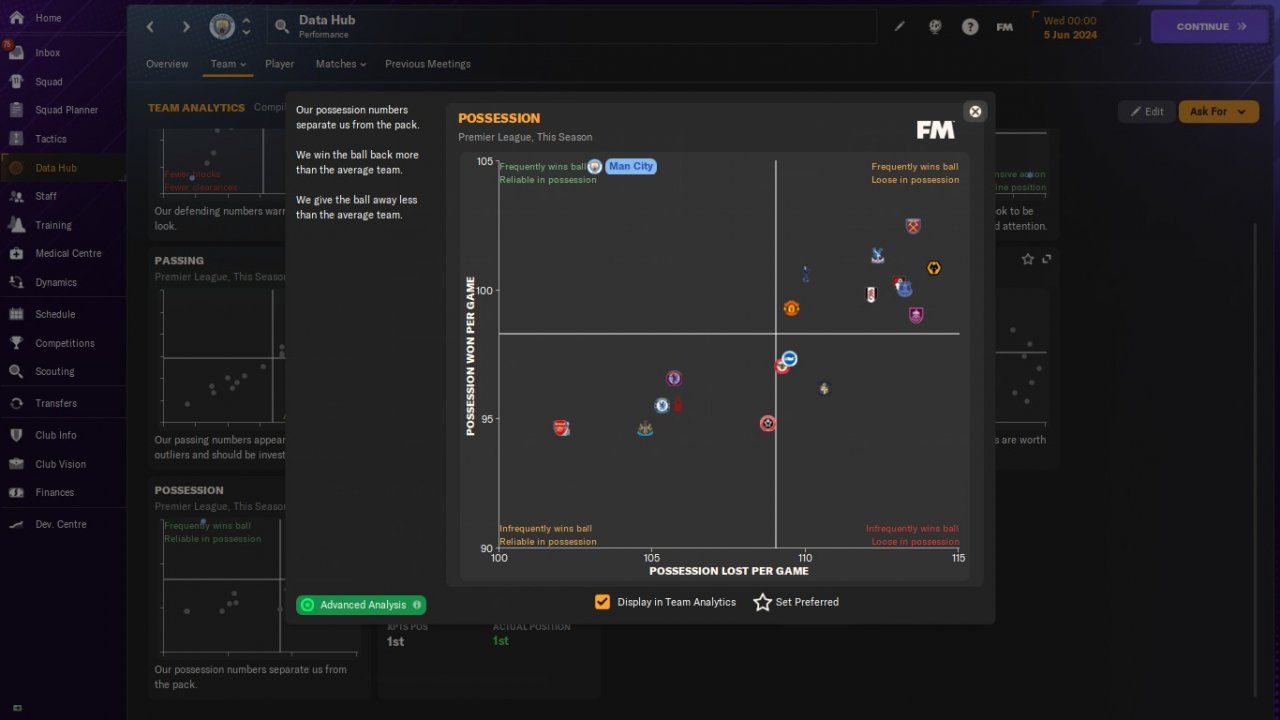Click the Club Info shield icon
This screenshot has width=1280, height=720.
click(x=16, y=435)
